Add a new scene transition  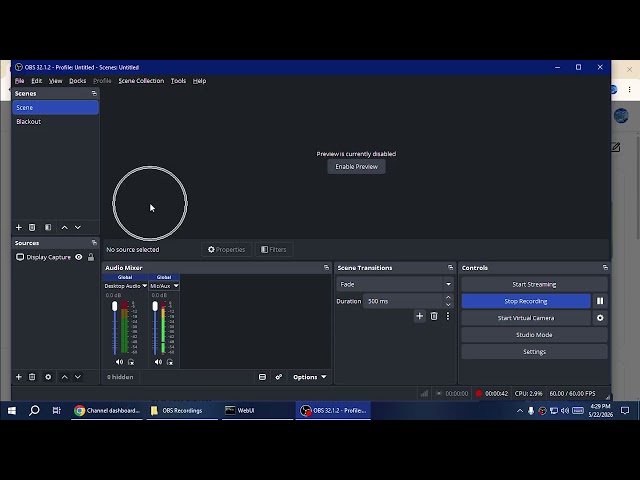click(419, 316)
